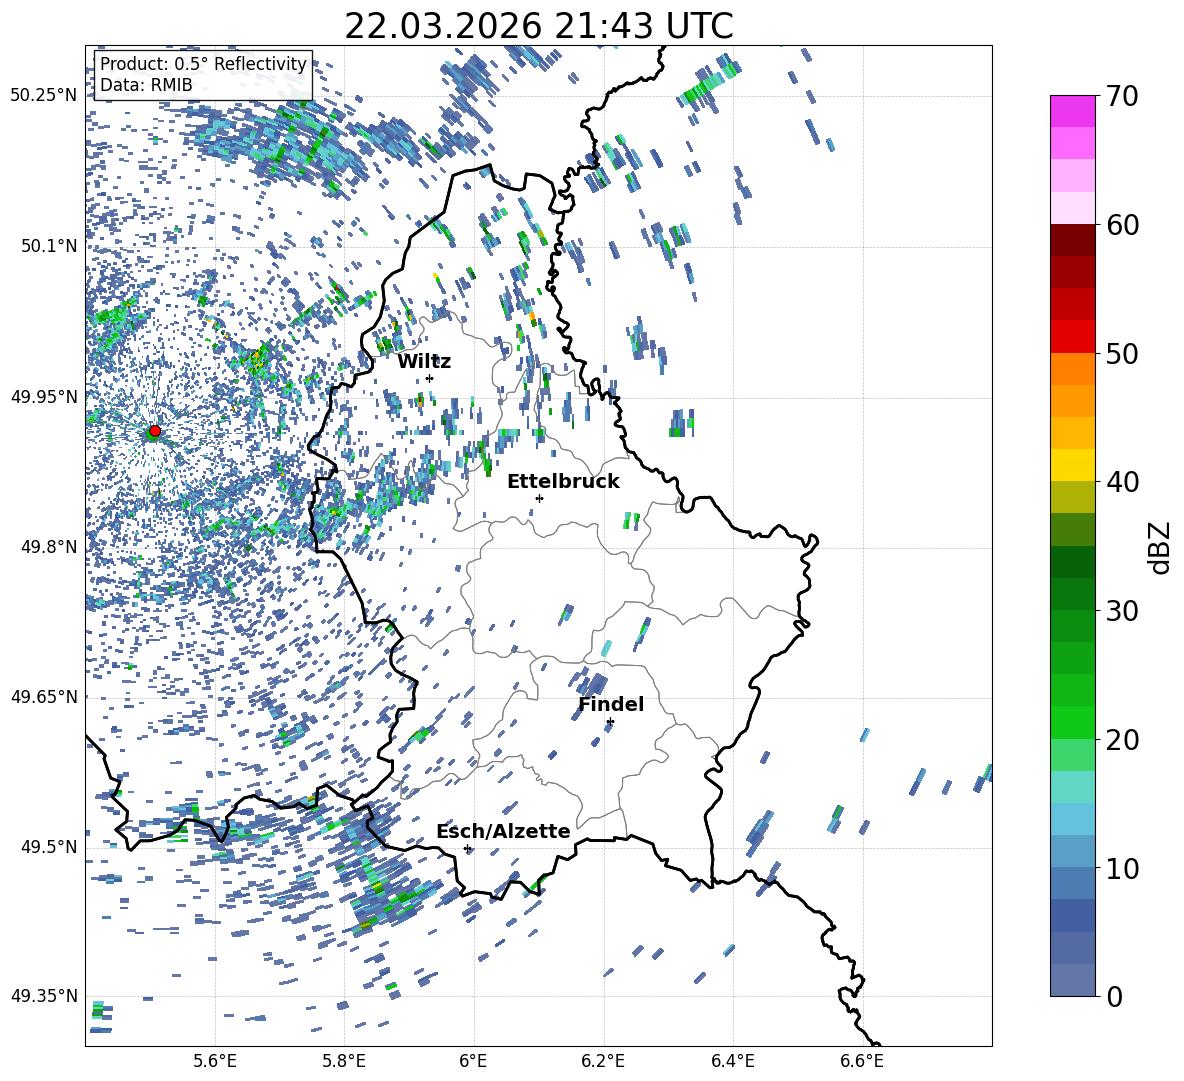
Task: Click the Wiltz station cross marker
Action: click(x=429, y=378)
